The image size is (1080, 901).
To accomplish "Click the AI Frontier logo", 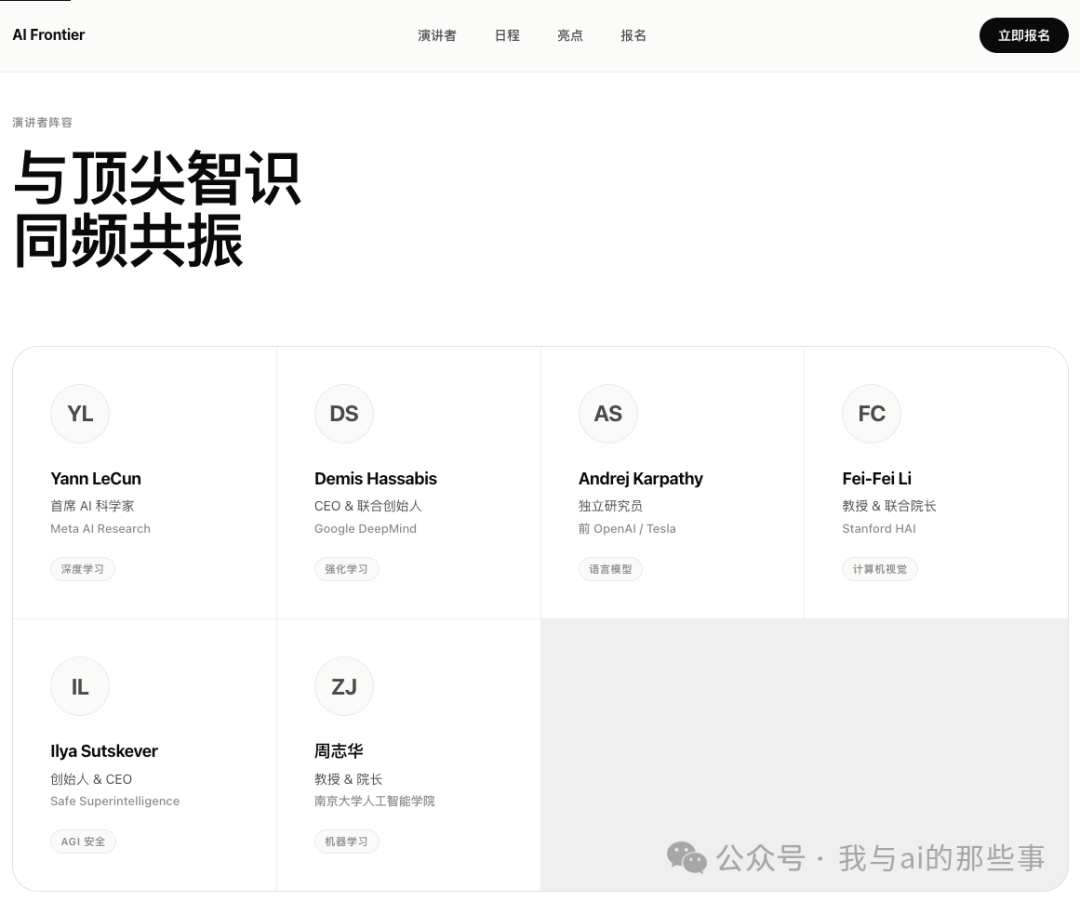I will coord(48,34).
